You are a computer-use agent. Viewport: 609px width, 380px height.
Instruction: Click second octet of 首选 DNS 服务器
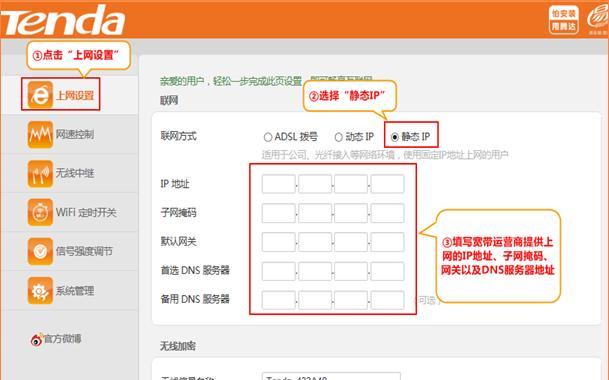315,271
